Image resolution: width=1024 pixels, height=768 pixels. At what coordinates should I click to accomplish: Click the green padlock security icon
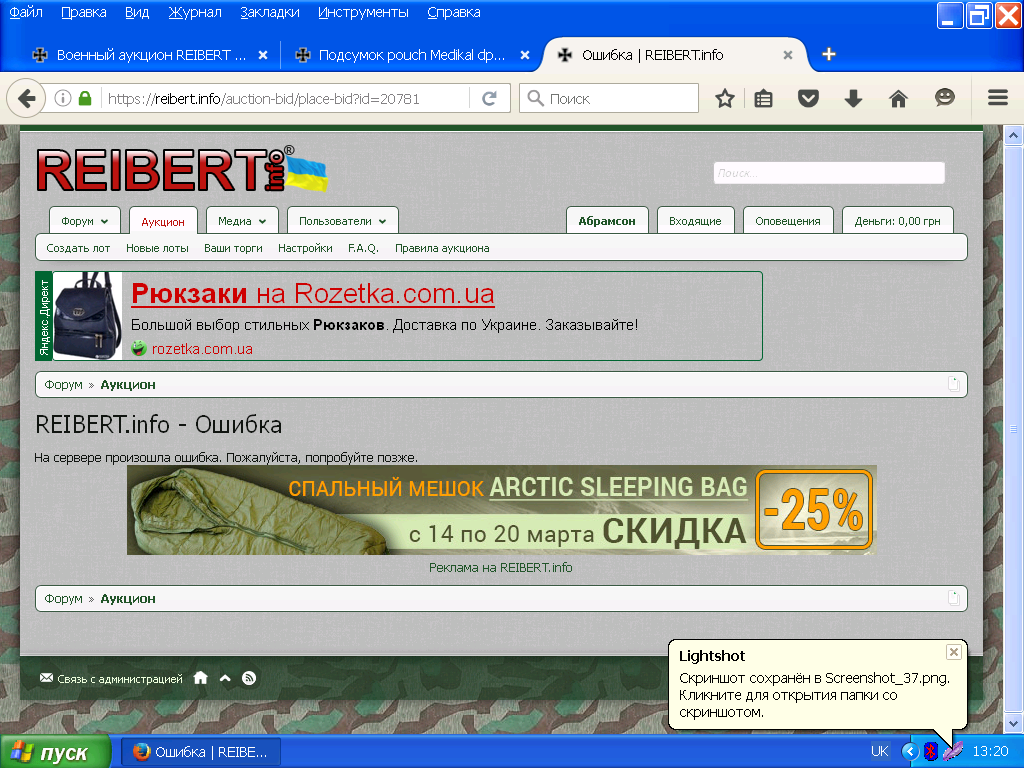(85, 99)
